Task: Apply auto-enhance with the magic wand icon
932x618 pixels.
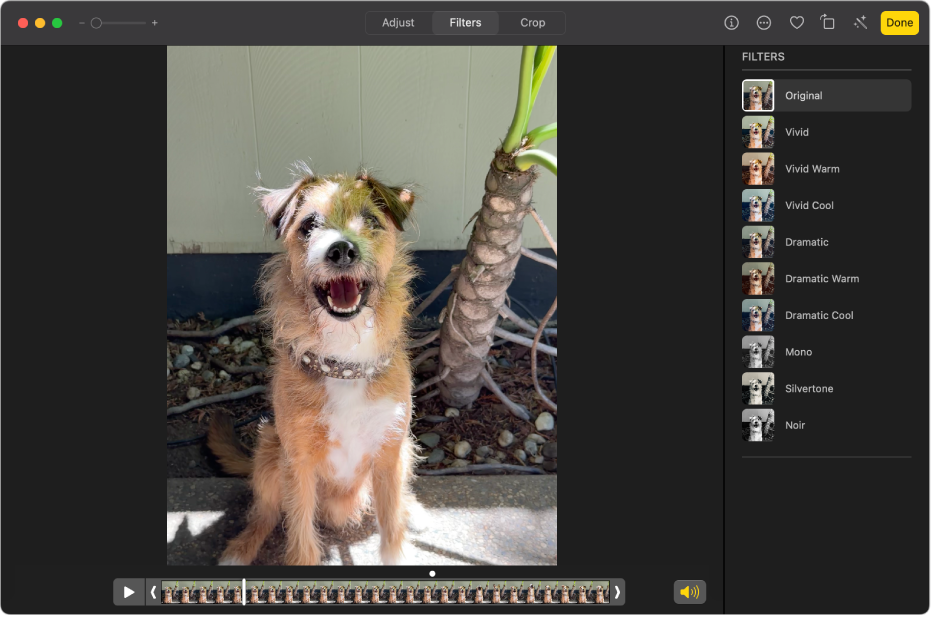Action: pos(860,23)
